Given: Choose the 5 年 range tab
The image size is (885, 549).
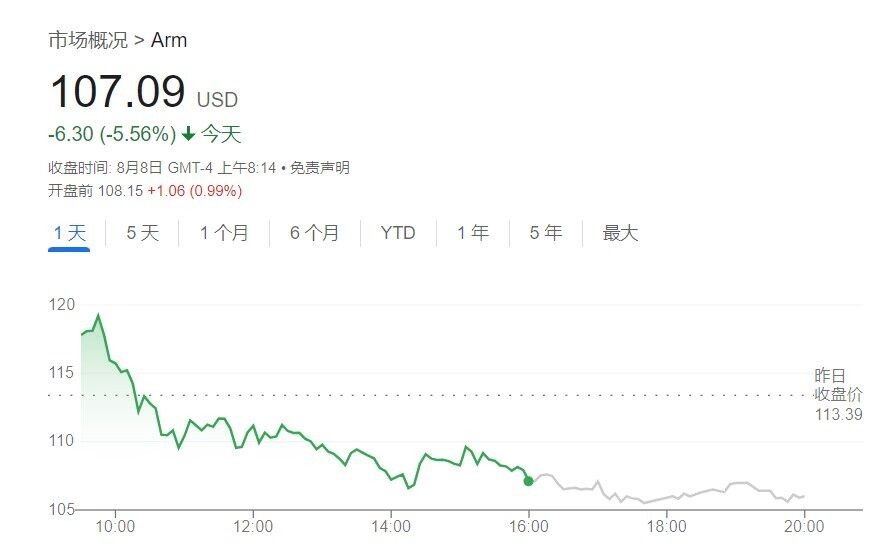Looking at the screenshot, I should point(545,233).
